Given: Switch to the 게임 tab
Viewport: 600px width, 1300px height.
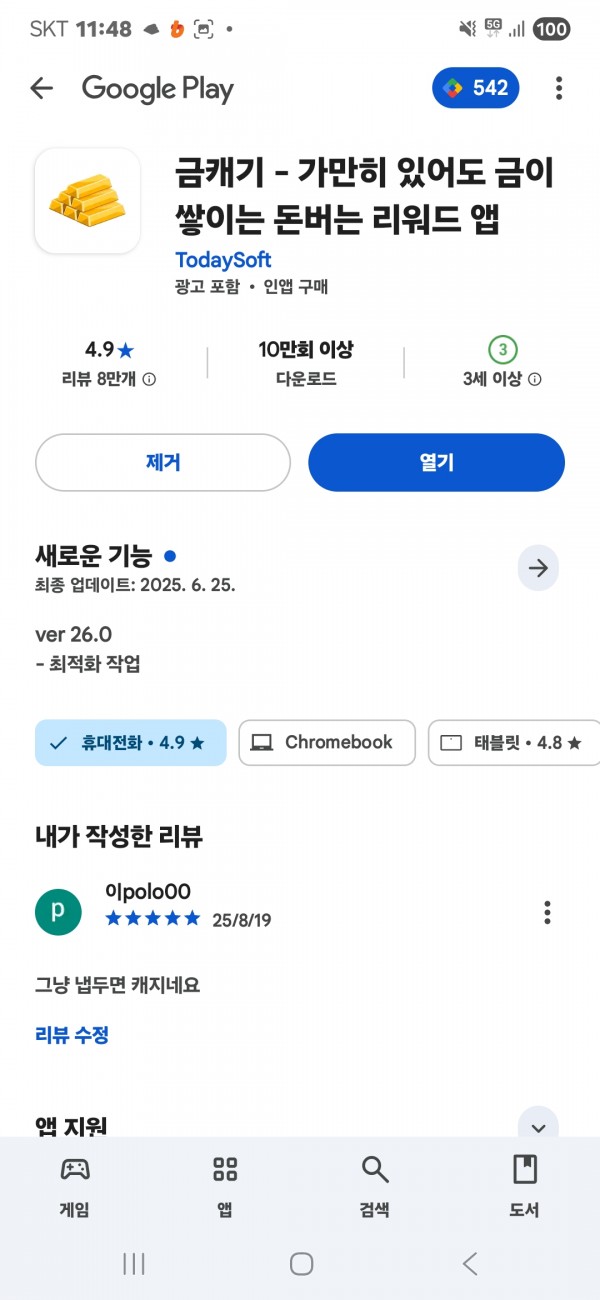Looking at the screenshot, I should [x=75, y=1187].
